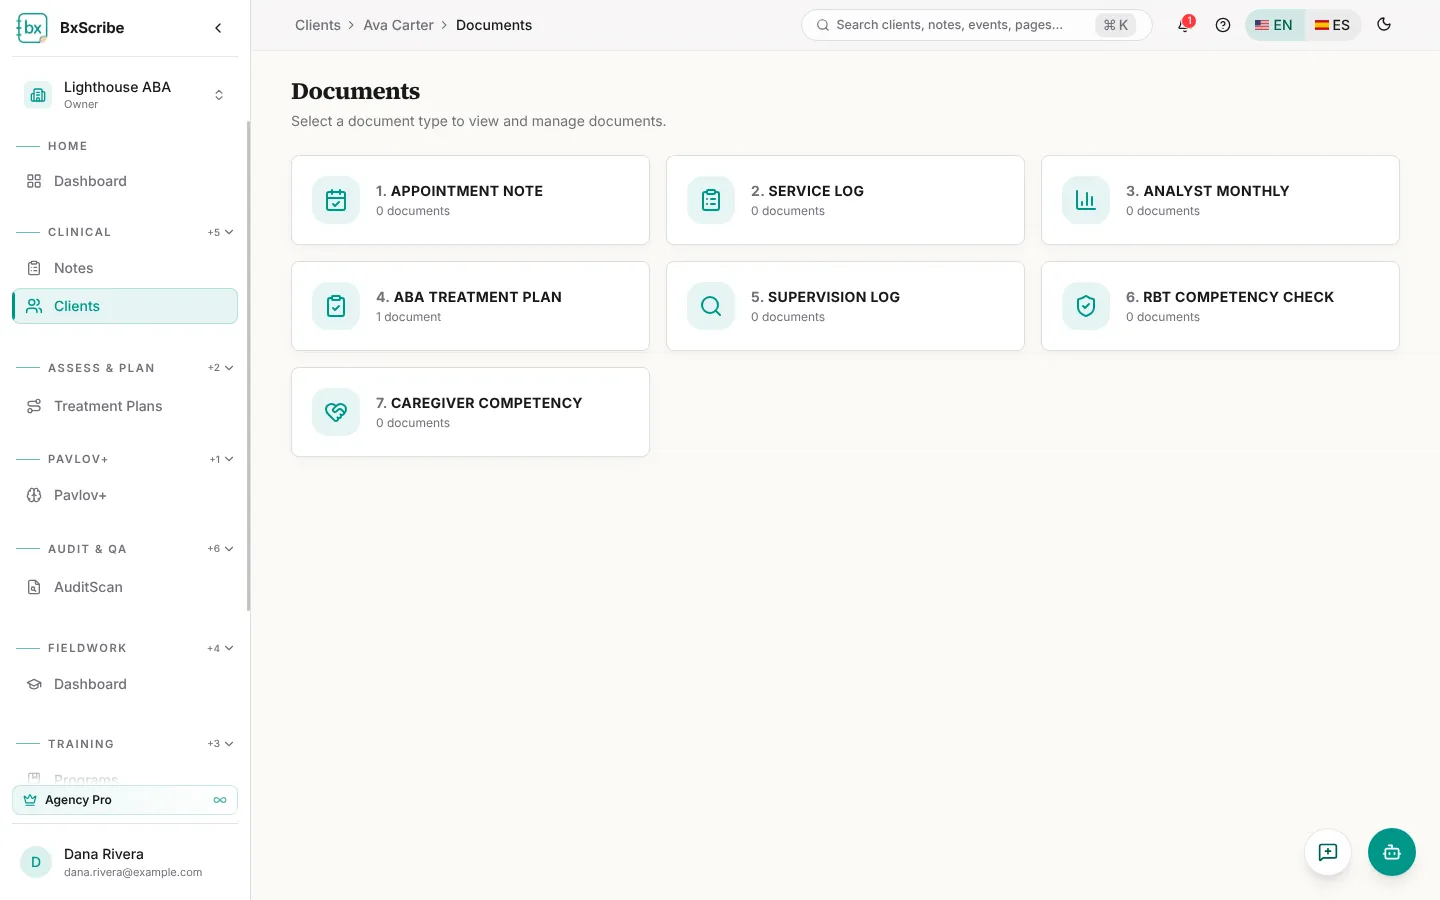Open Dana Rivera user profile
Screen dimensions: 1440x900
125,862
